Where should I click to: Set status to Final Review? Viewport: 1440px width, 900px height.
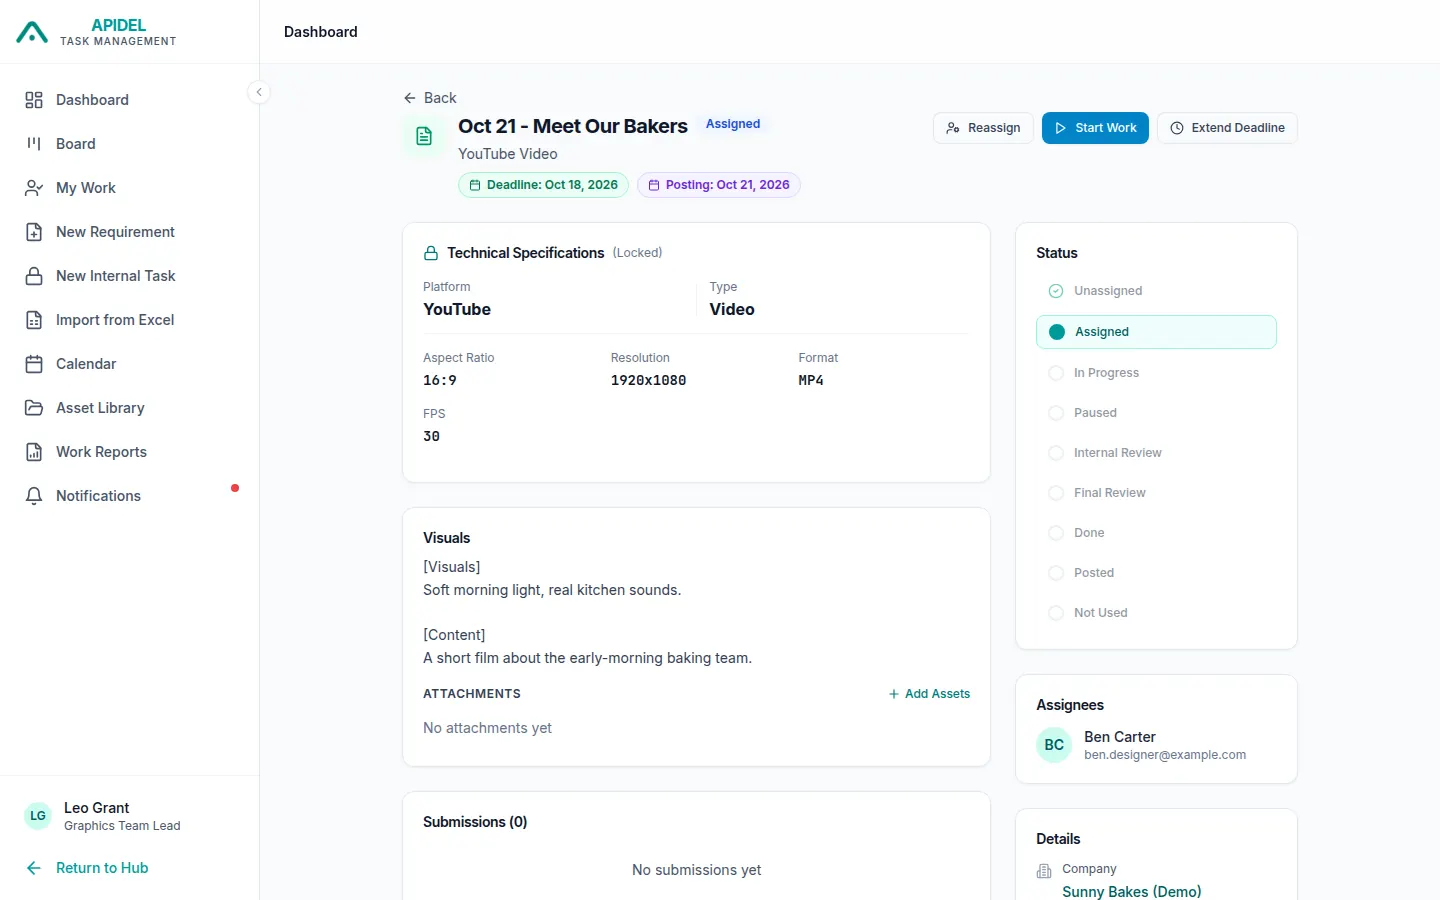(1156, 493)
